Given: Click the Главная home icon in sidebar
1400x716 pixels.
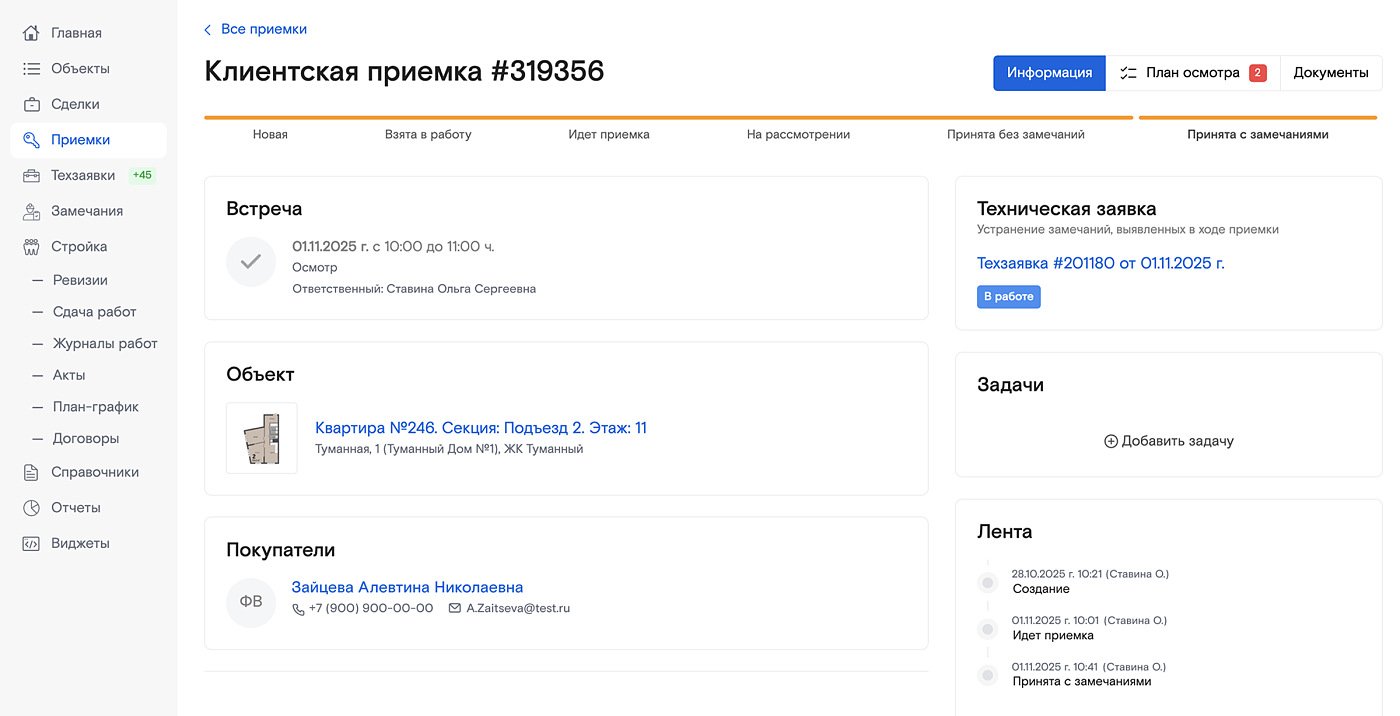Looking at the screenshot, I should click(x=31, y=33).
